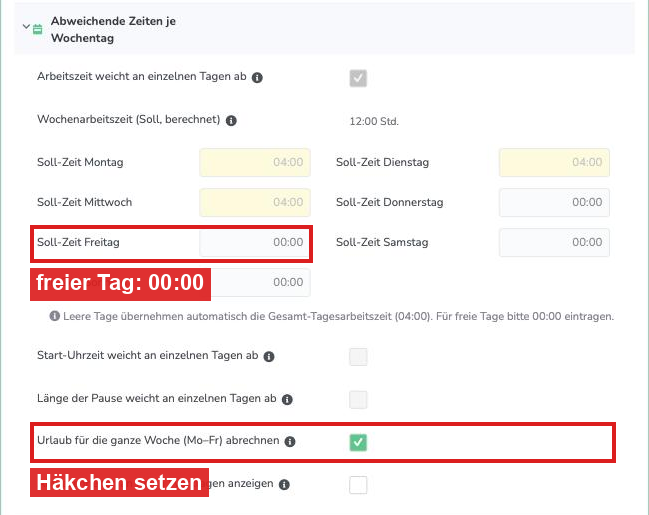Enable Start-Uhrzeit weicht an einzelnen Tagen ab
649x515 pixels.
point(358,357)
